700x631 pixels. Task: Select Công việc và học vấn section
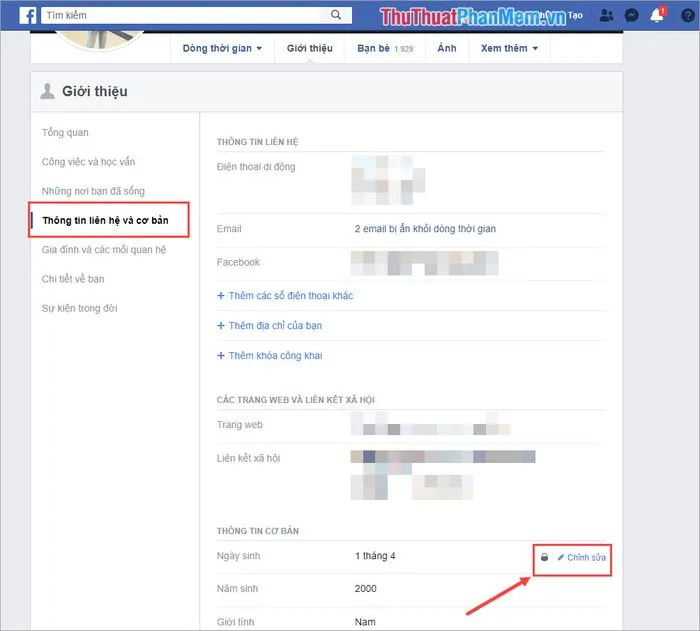click(88, 161)
